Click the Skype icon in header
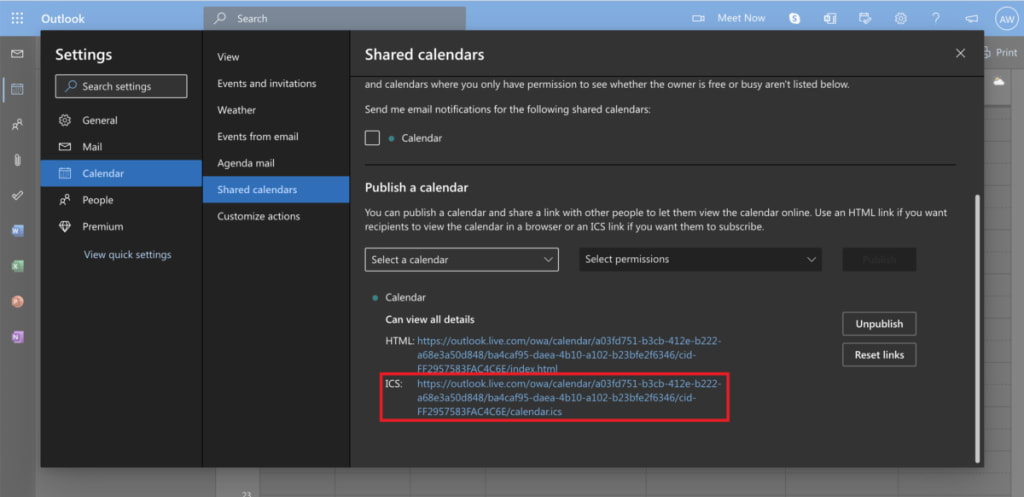 coord(794,18)
